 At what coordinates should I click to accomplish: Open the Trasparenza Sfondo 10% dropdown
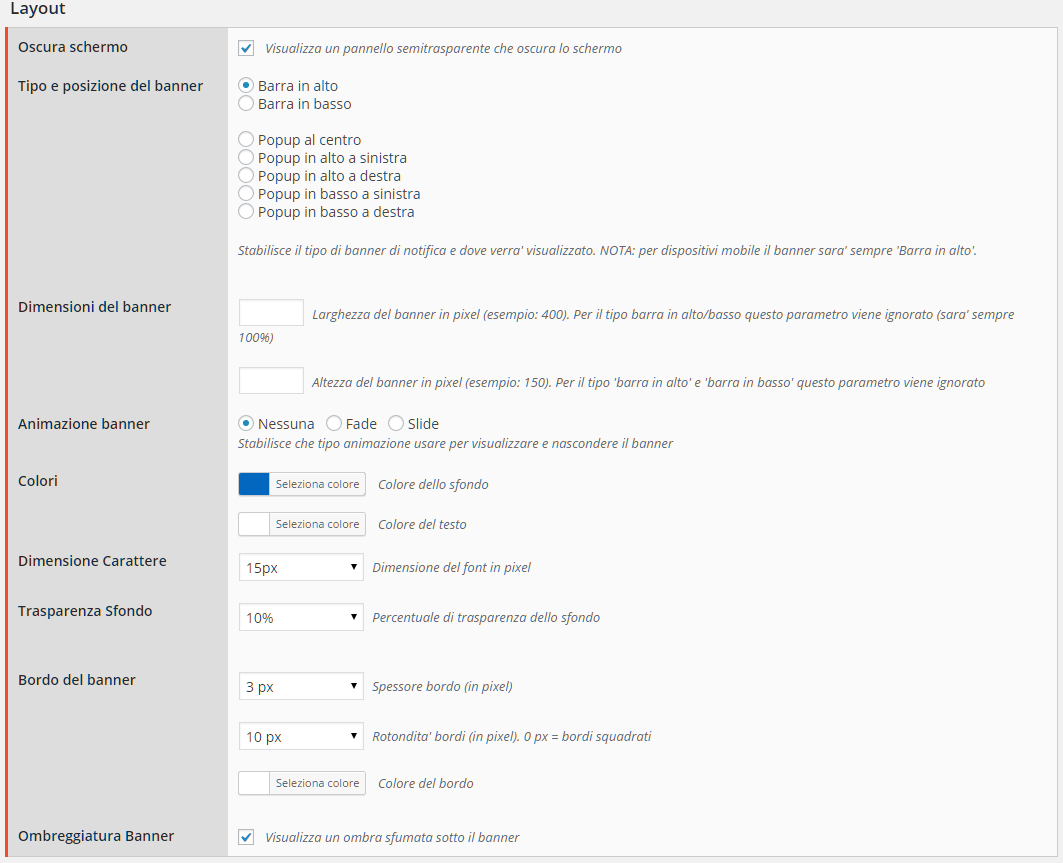(x=301, y=618)
